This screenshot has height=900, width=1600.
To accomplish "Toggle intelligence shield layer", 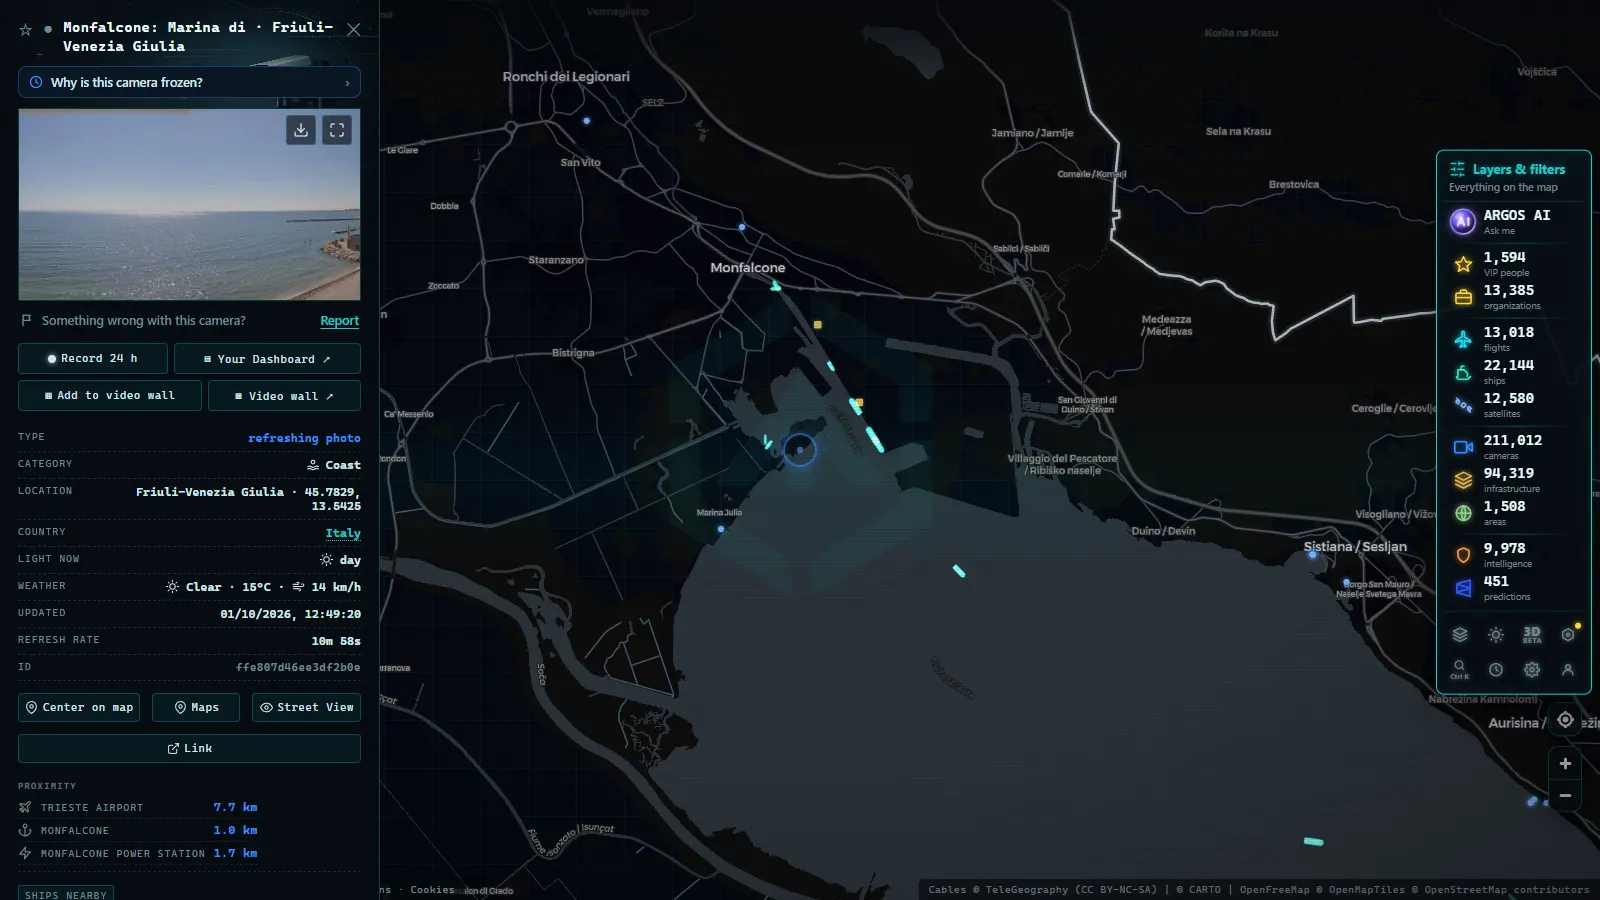I will pyautogui.click(x=1463, y=555).
